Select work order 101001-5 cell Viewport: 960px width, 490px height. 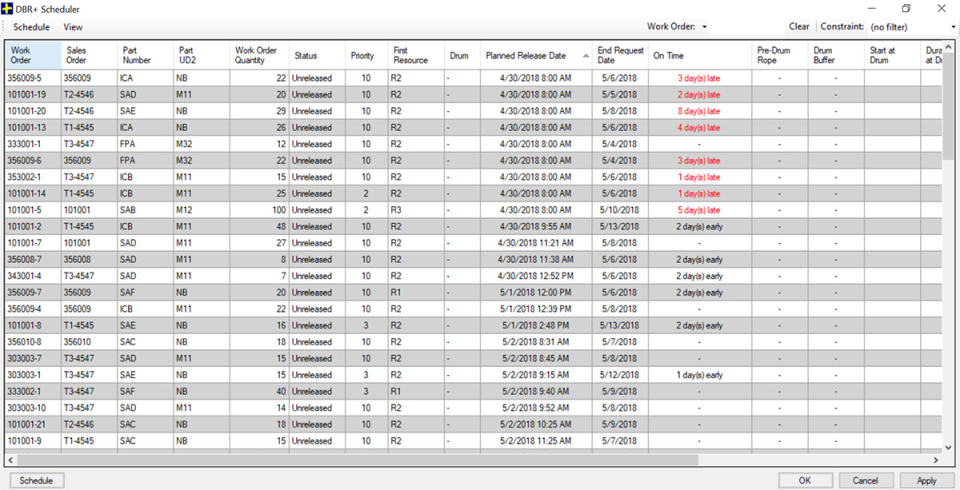pyautogui.click(x=33, y=210)
